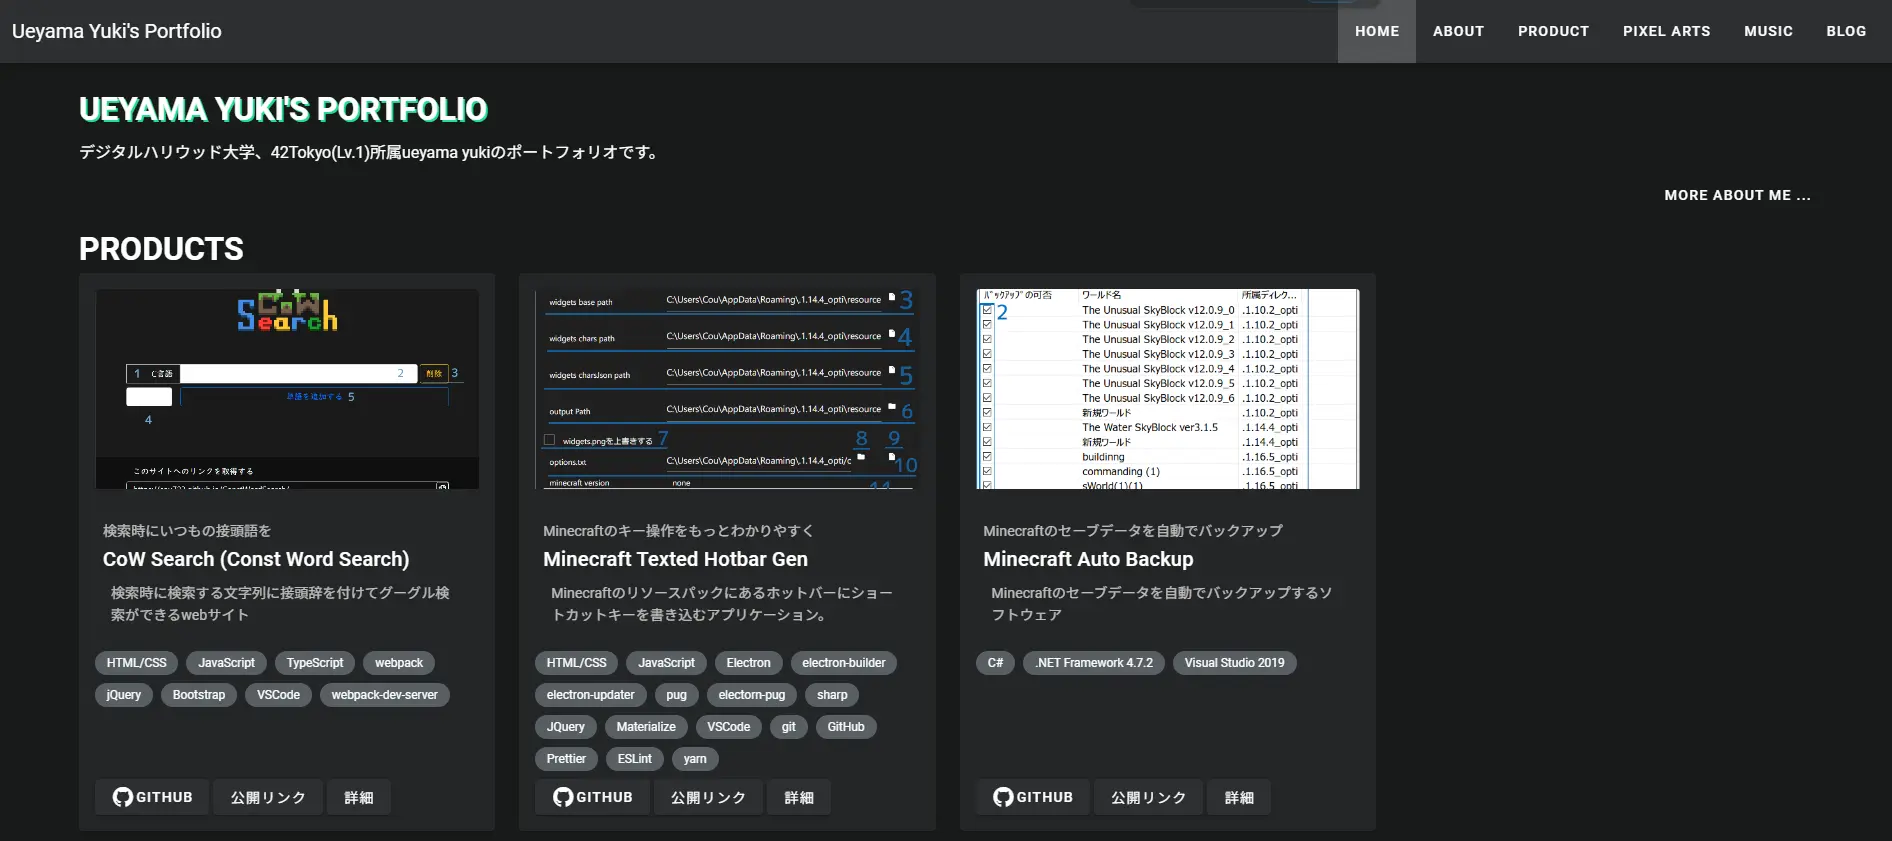
Task: Click GitHub icon on Minecraft Texted Hotbar Gen card
Action: [563, 797]
